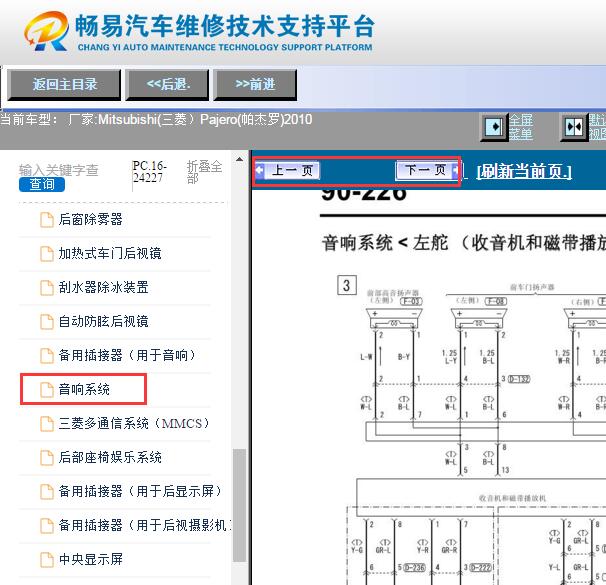Open 中央显示屏 tree item
Viewport: 606px width, 585px height.
click(x=90, y=559)
